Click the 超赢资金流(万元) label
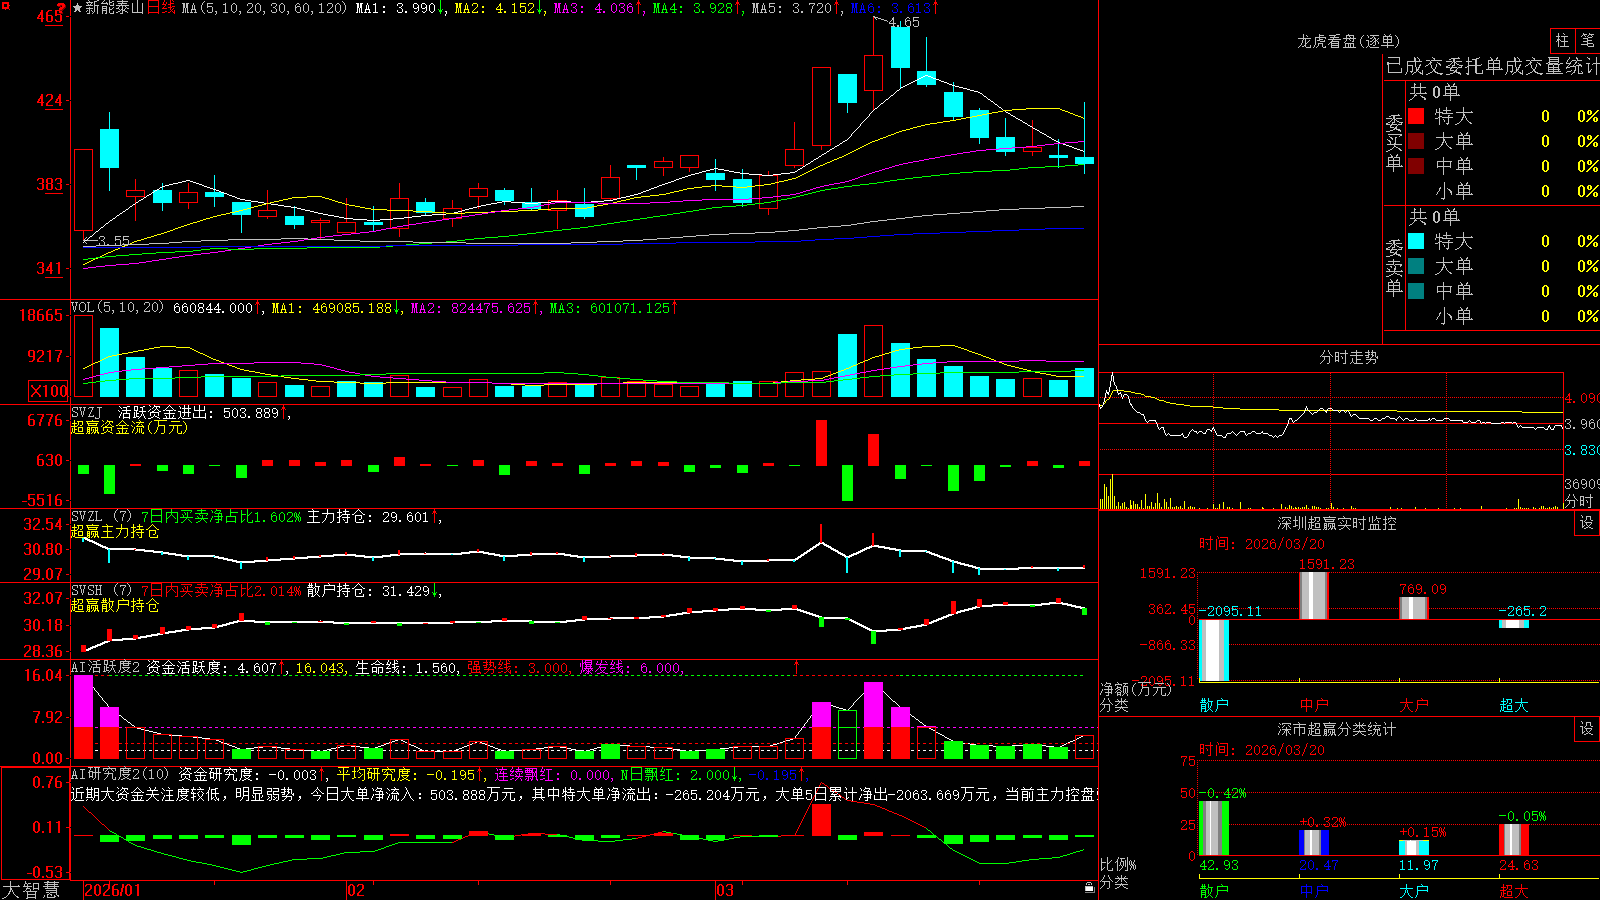Viewport: 1600px width, 900px height. [x=129, y=427]
